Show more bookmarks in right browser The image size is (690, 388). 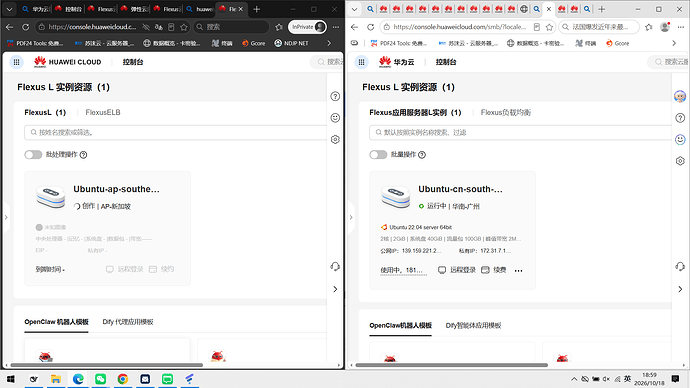[674, 44]
